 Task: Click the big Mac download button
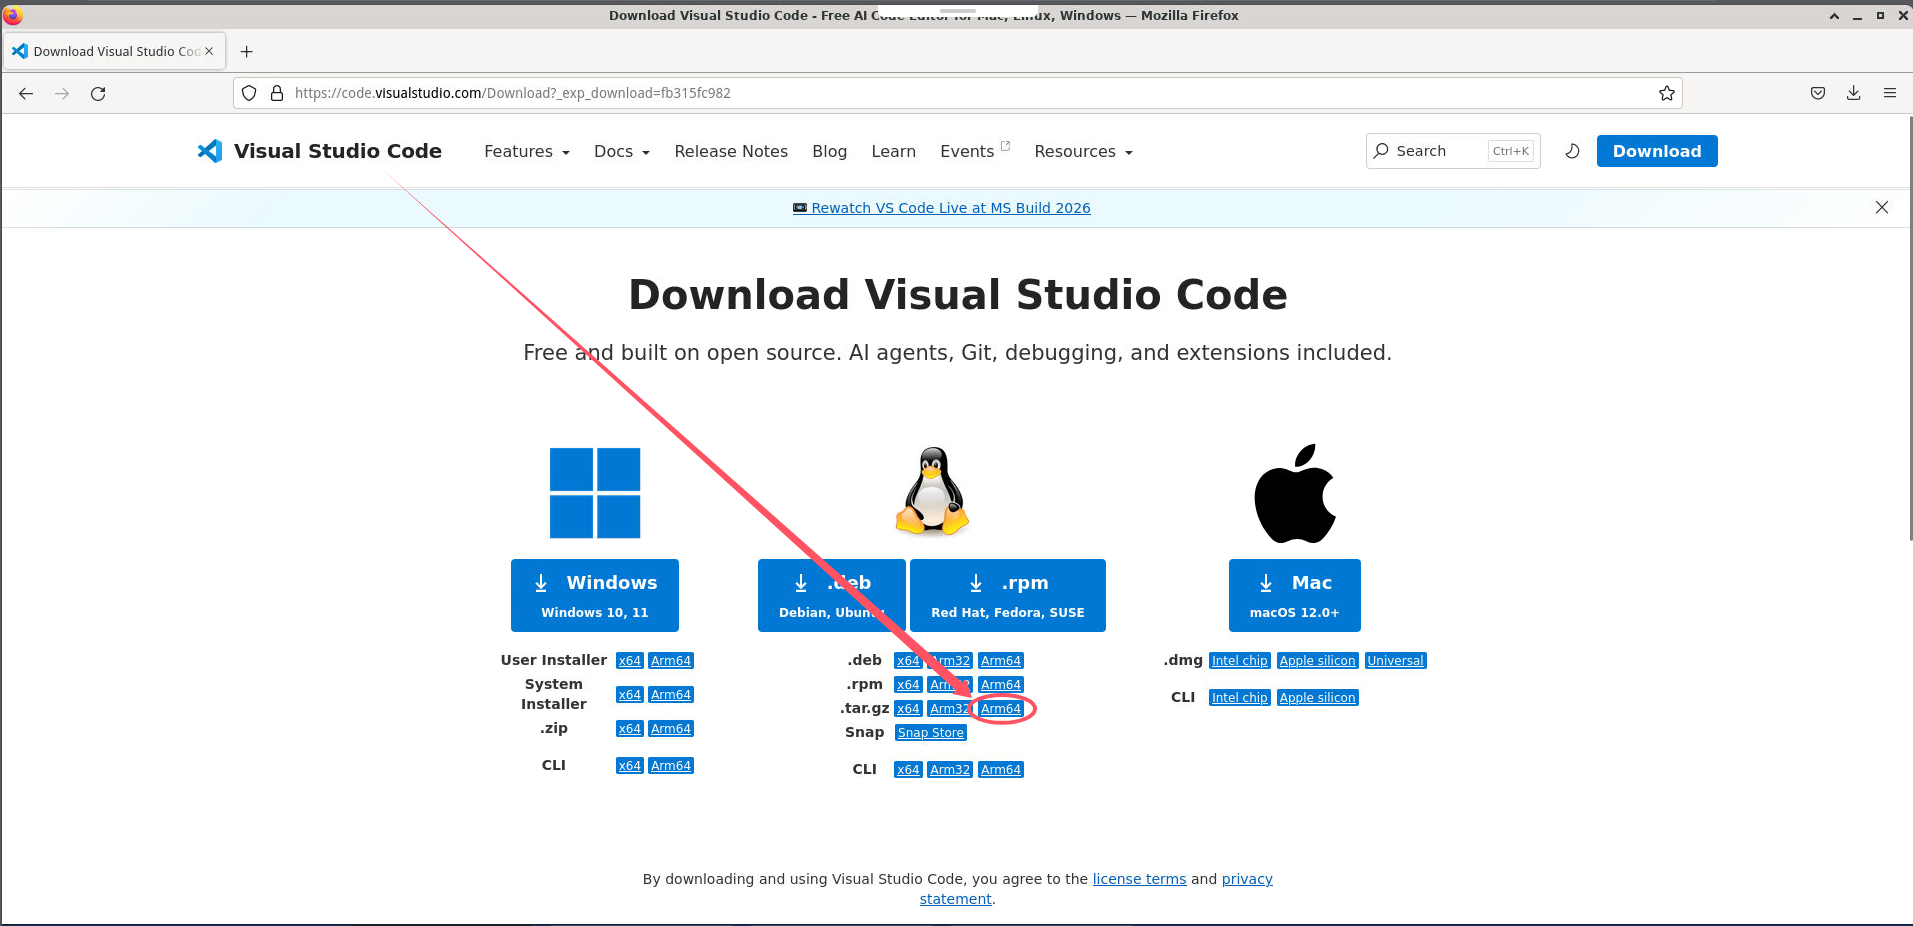[x=1295, y=595]
